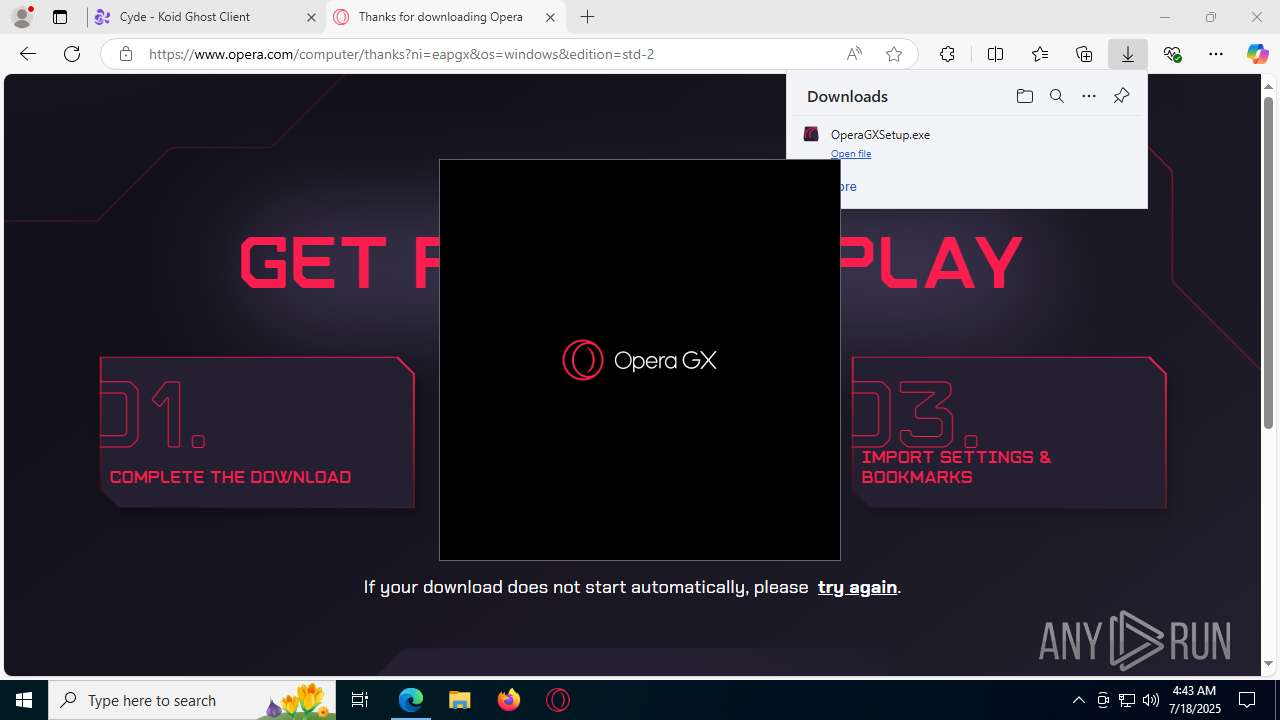Image resolution: width=1280 pixels, height=720 pixels.
Task: Click the try again download link
Action: (x=857, y=587)
